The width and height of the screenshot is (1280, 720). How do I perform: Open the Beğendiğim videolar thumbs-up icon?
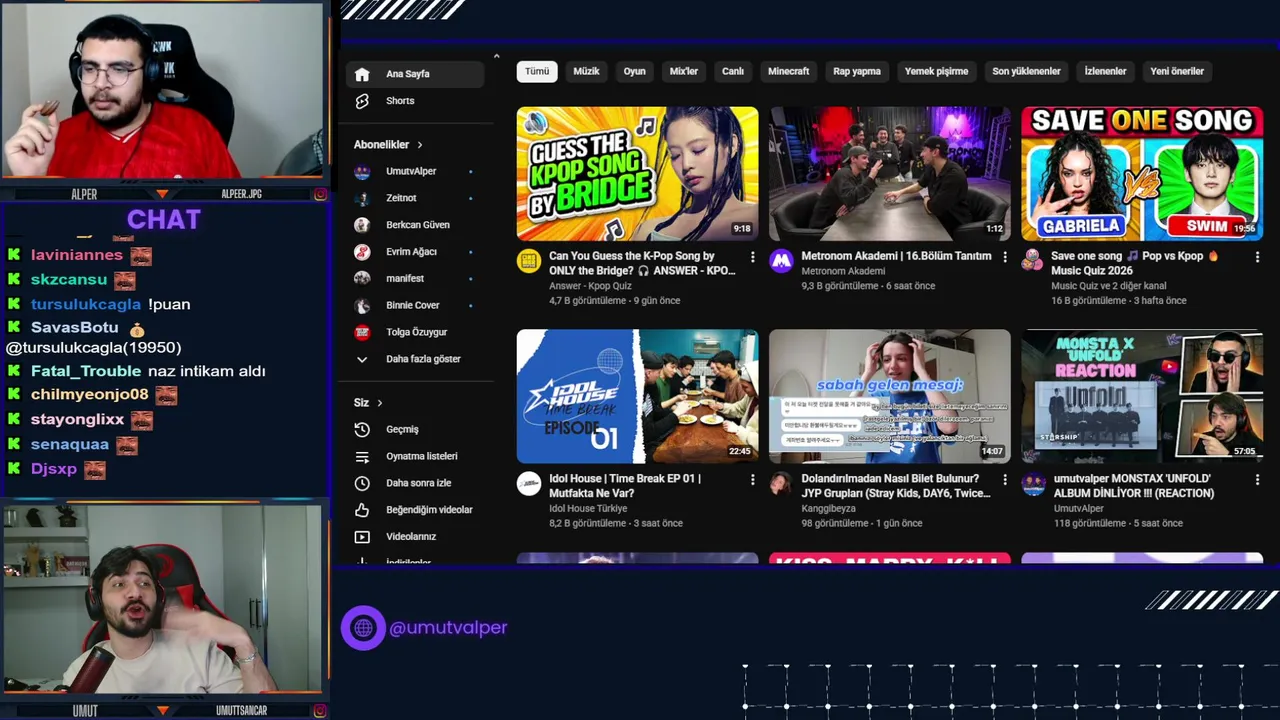362,510
